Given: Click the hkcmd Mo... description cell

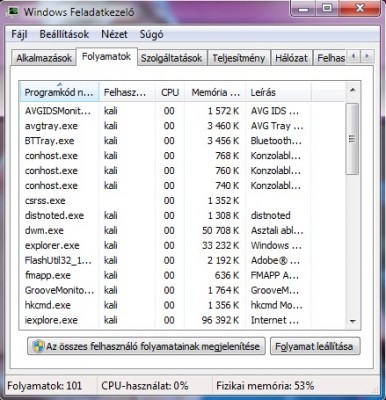Looking at the screenshot, I should [277, 305].
